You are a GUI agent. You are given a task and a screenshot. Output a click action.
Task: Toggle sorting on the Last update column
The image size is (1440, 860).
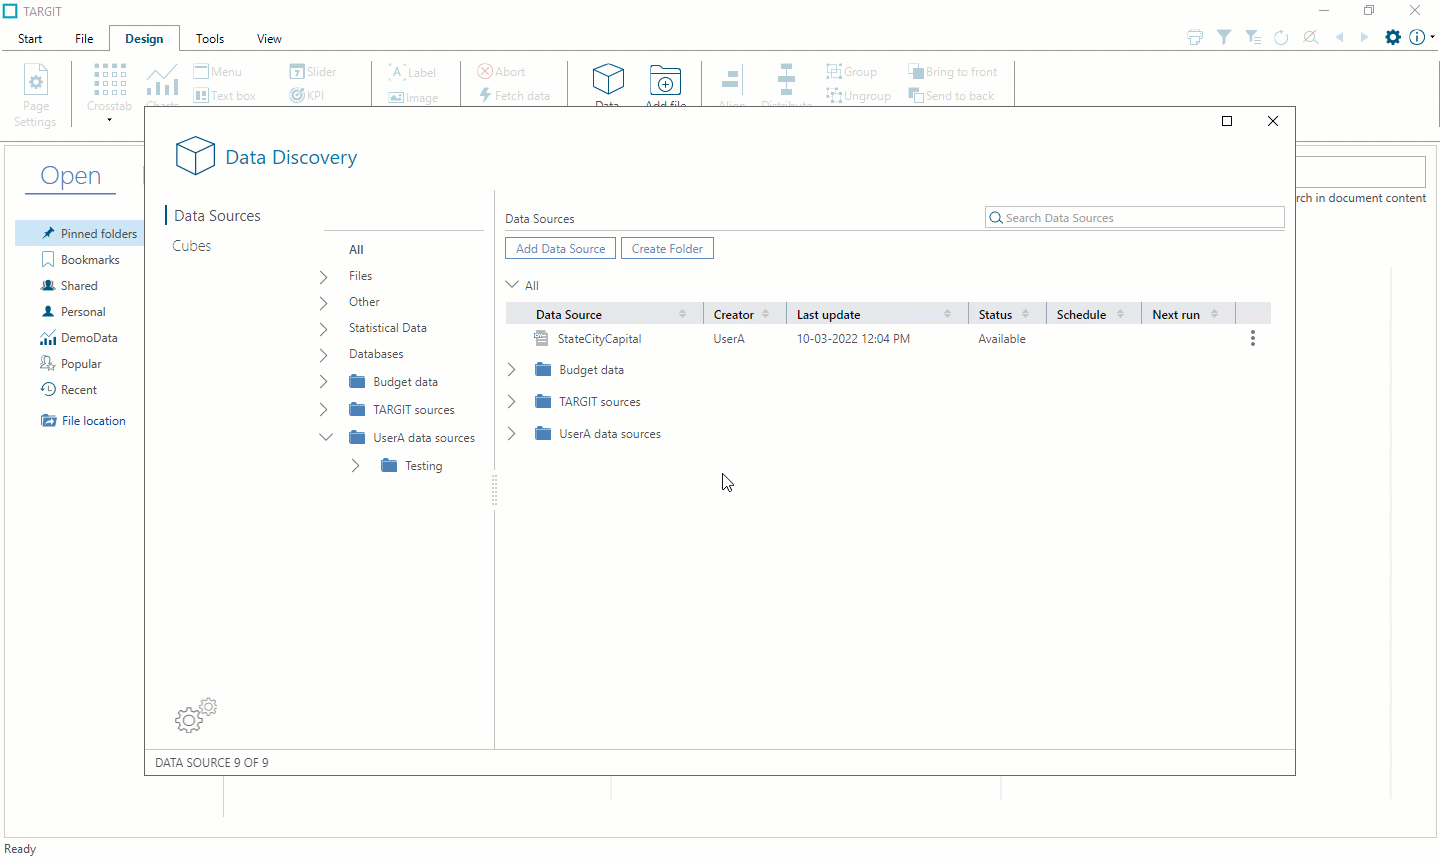[950, 313]
